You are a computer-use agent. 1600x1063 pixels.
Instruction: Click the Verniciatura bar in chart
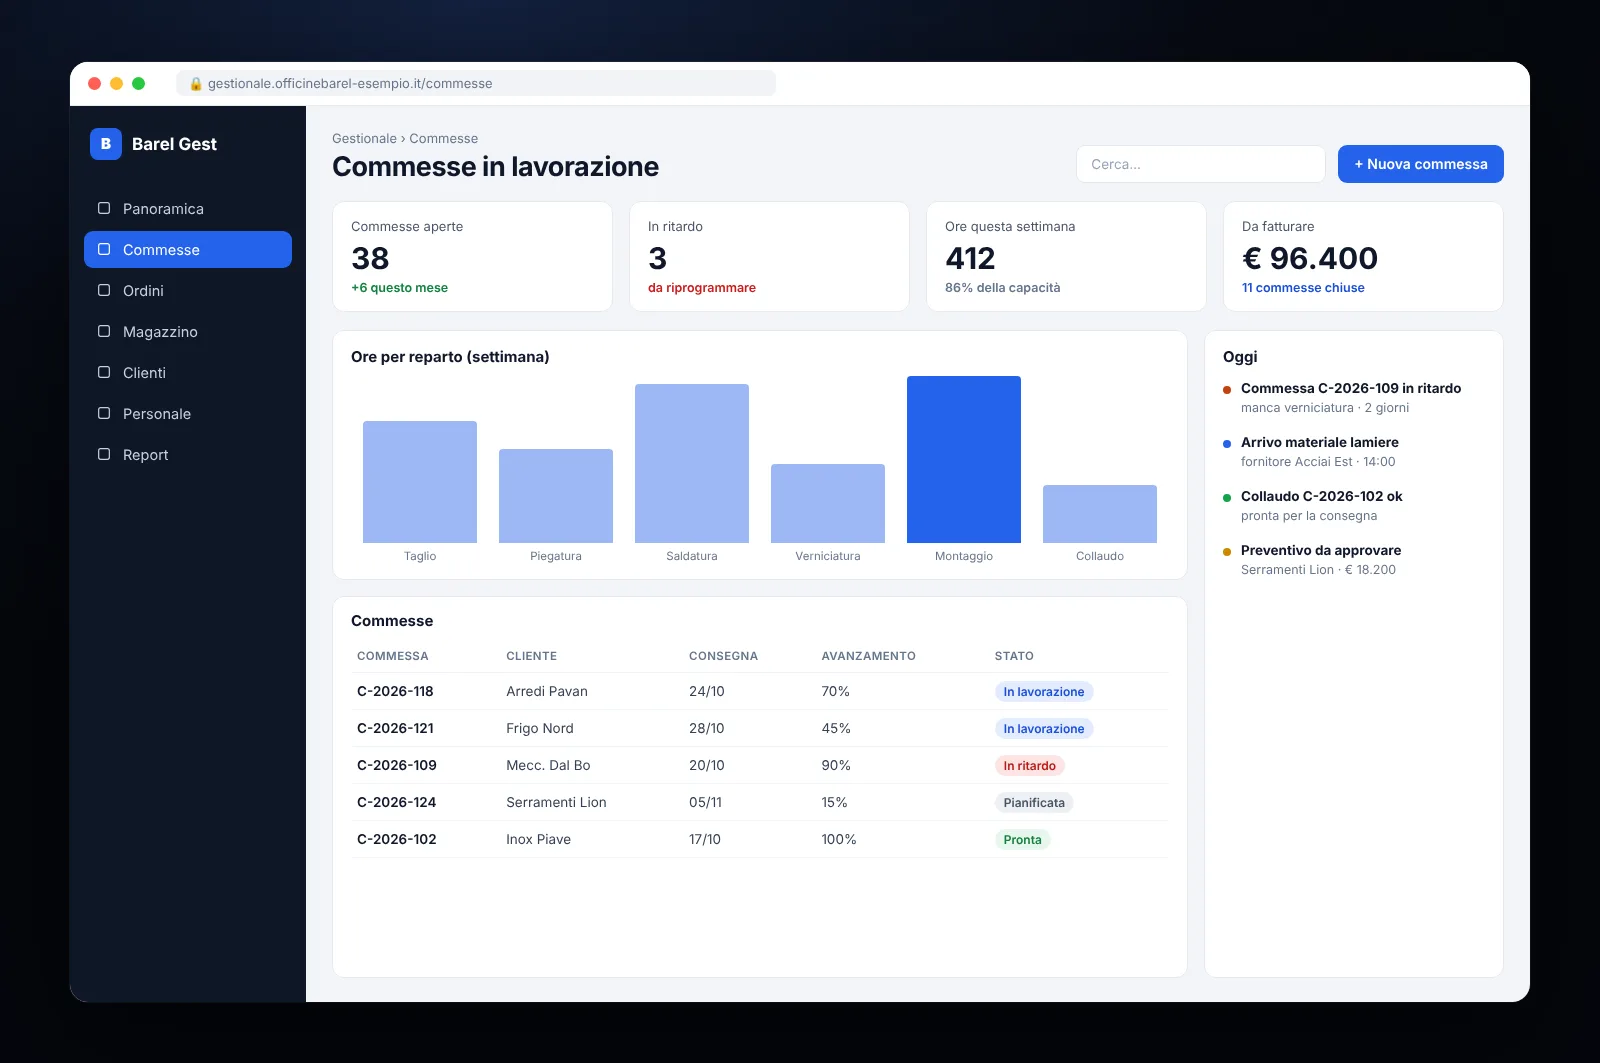828,503
